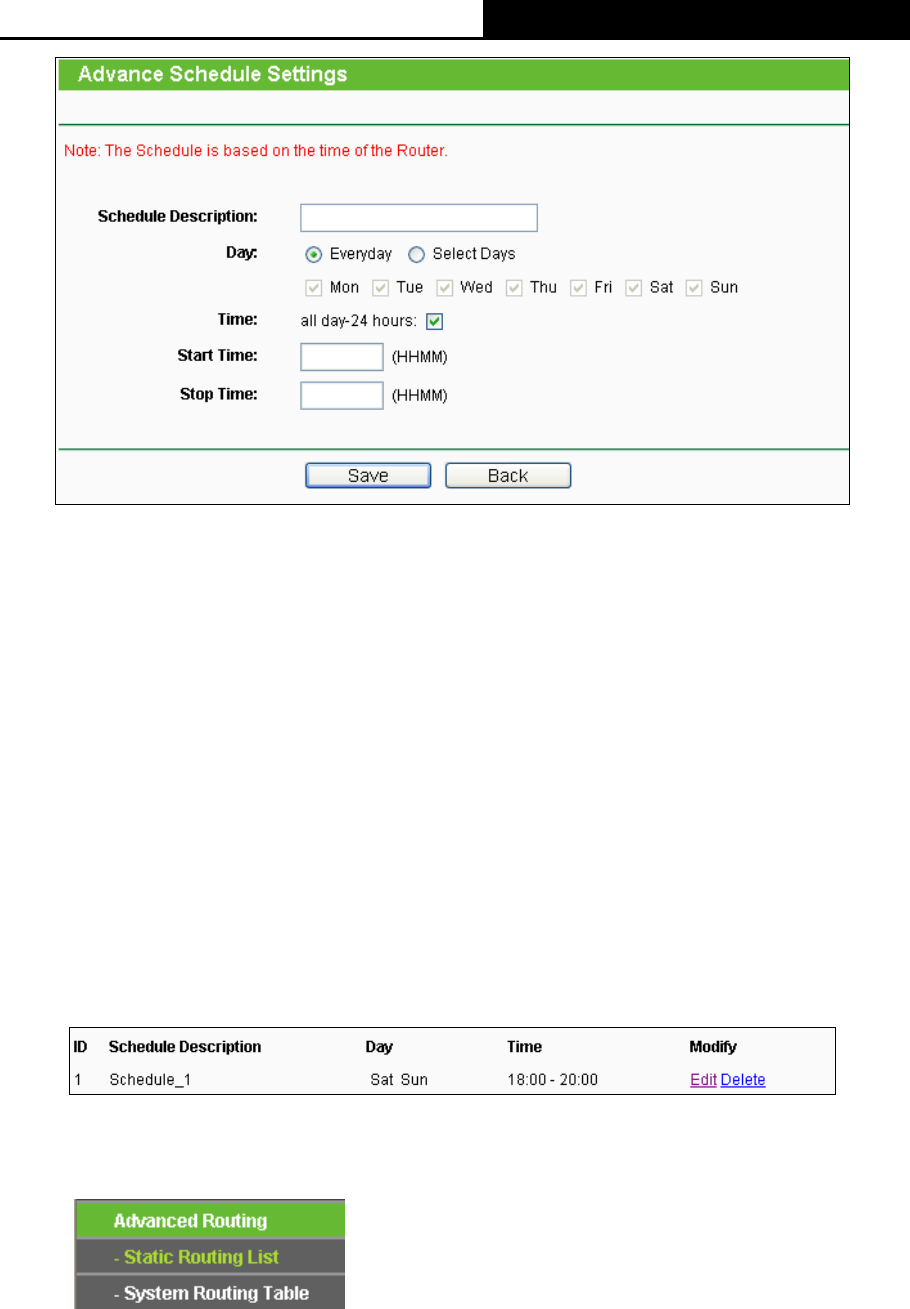
Task: Click the Save button
Action: (368, 475)
